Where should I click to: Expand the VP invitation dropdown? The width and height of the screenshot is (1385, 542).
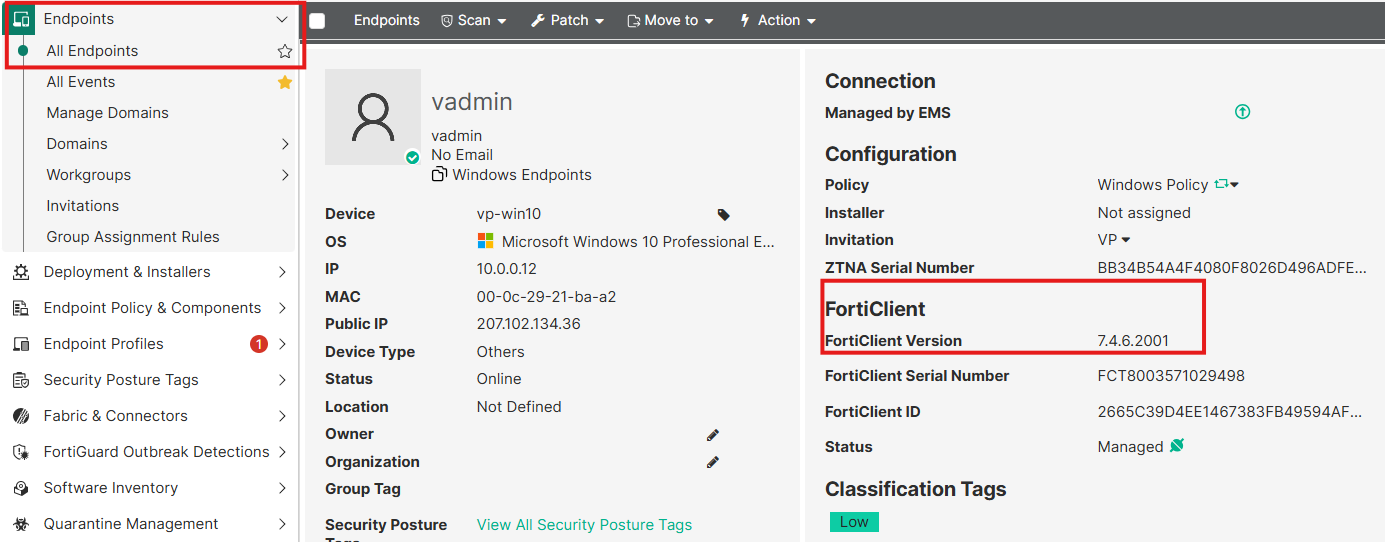1114,240
